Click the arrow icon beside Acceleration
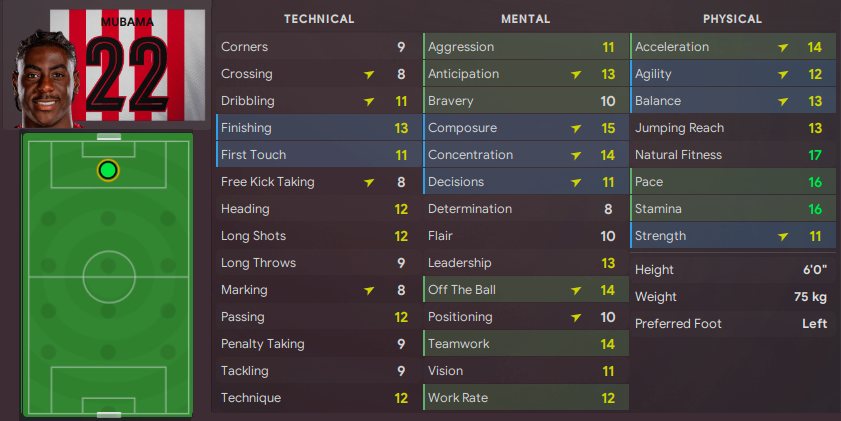This screenshot has width=841, height=421. pos(784,47)
